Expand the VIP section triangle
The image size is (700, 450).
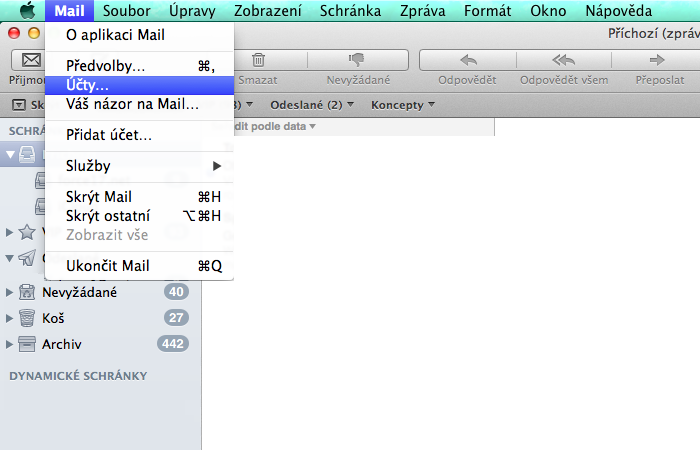pyautogui.click(x=9, y=232)
